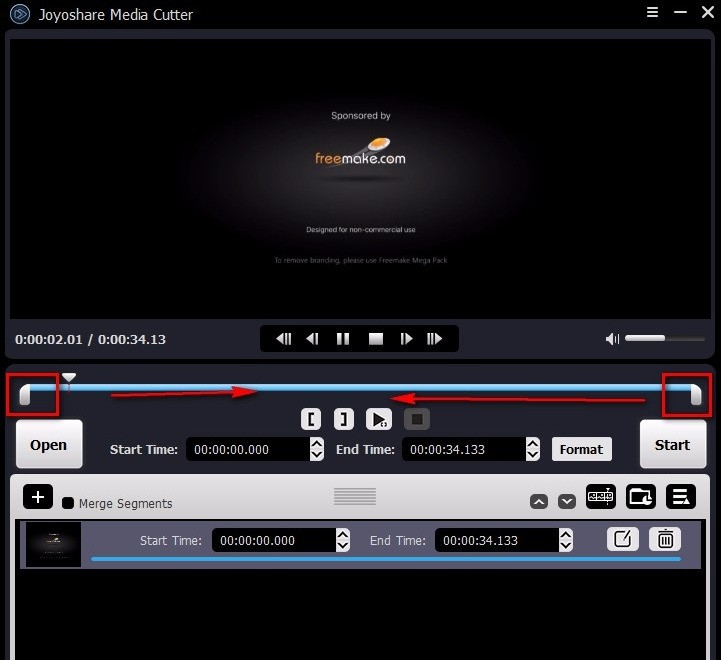The width and height of the screenshot is (721, 660).
Task: Decrease segment row Start Time value
Action: (343, 546)
